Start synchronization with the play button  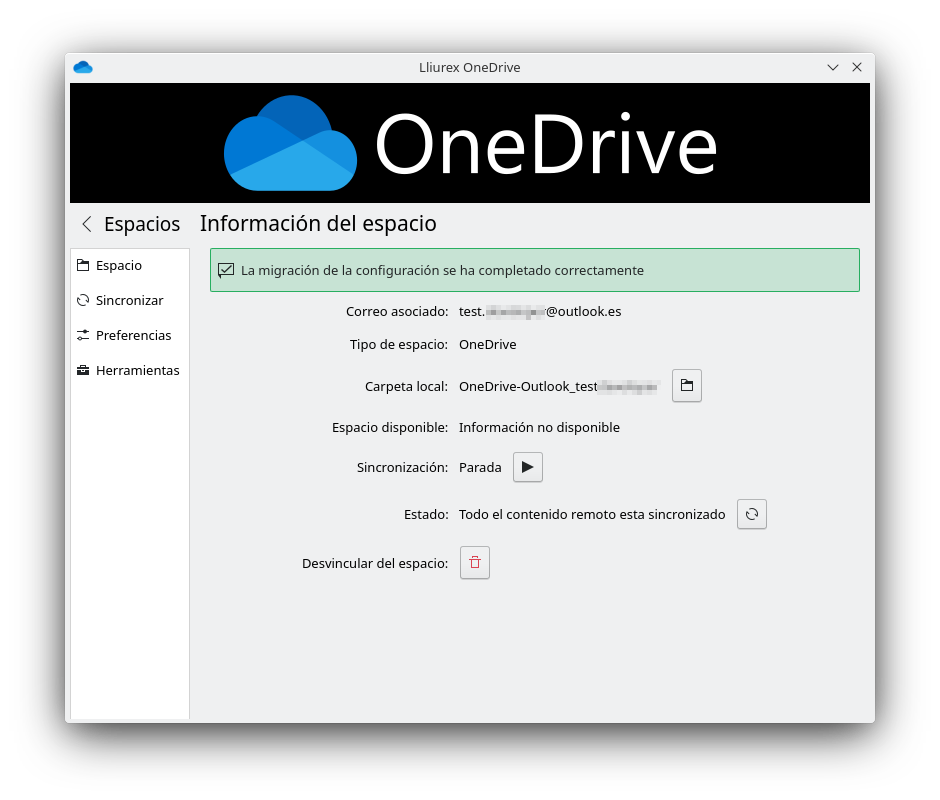tap(527, 468)
